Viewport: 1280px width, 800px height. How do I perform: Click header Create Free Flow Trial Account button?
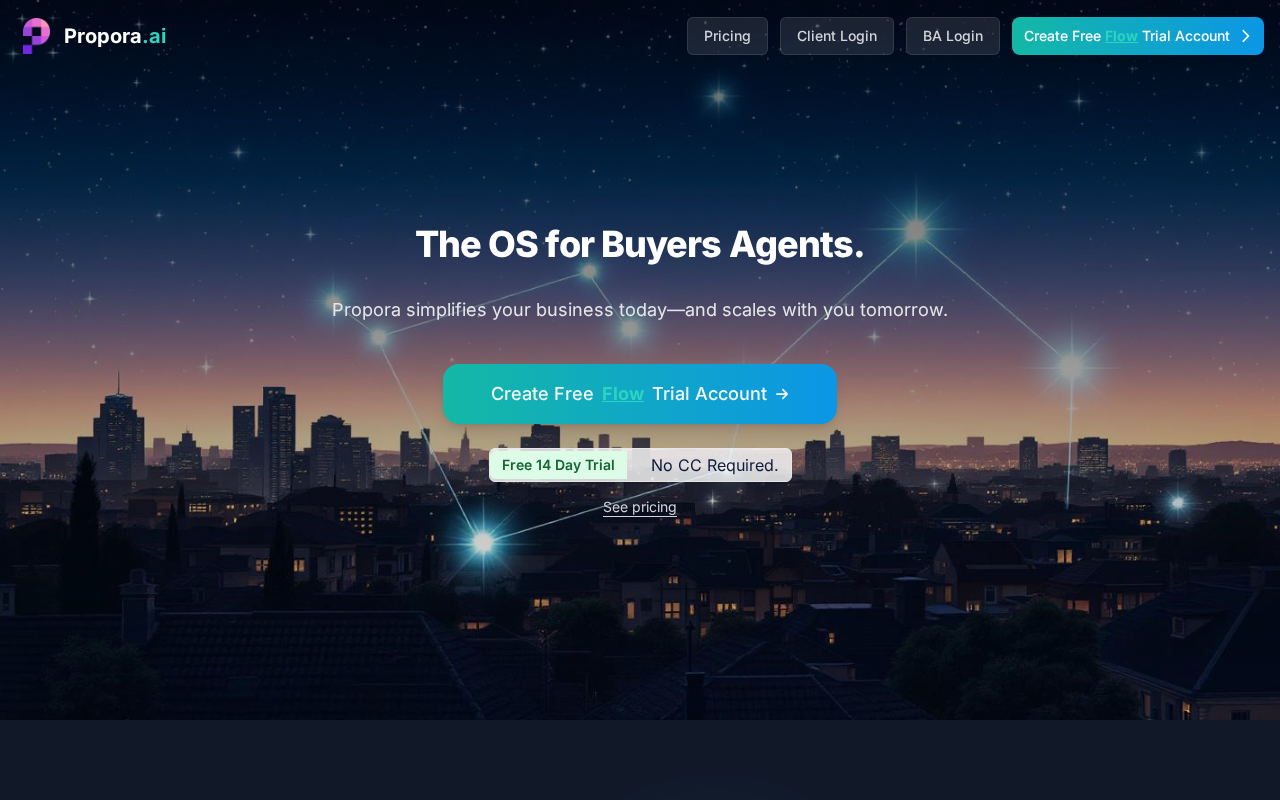pos(1138,36)
